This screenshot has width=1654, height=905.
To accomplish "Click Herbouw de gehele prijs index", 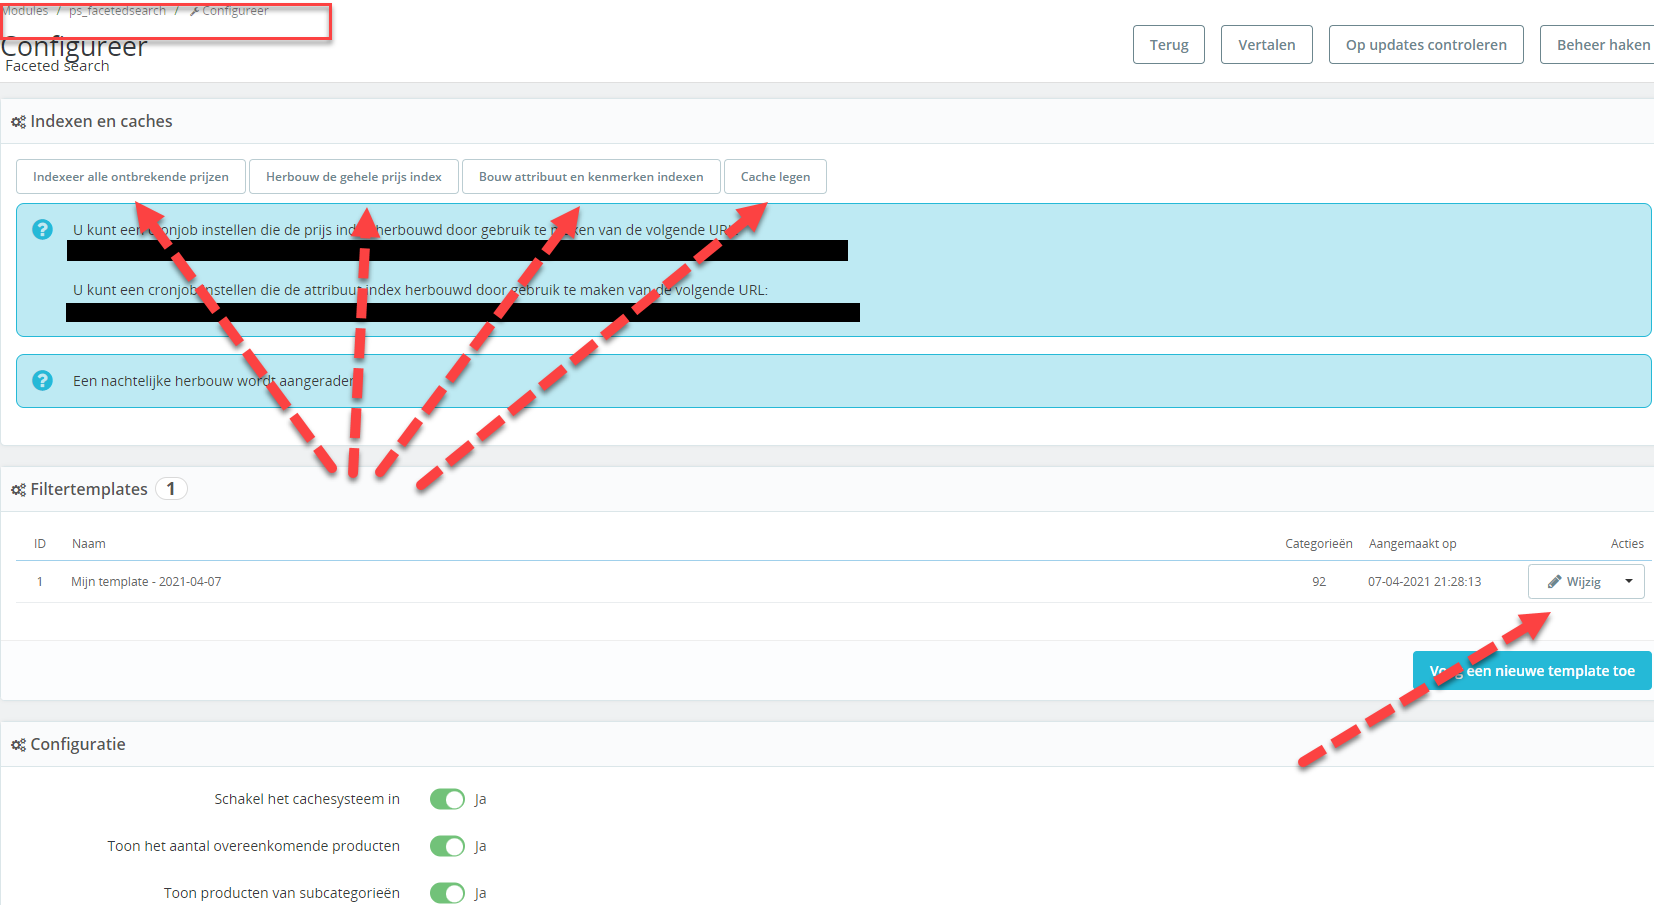I will click(x=354, y=177).
